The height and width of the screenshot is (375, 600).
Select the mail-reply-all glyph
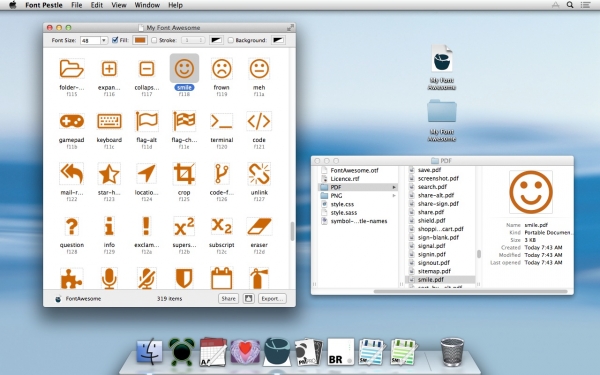click(x=72, y=174)
